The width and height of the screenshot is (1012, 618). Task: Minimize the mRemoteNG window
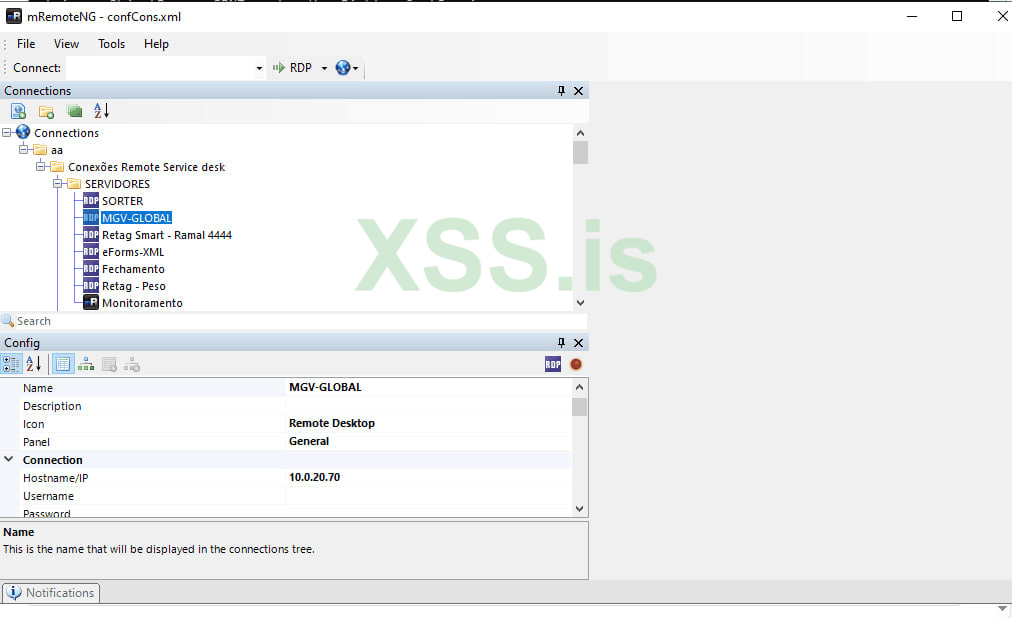[x=912, y=16]
